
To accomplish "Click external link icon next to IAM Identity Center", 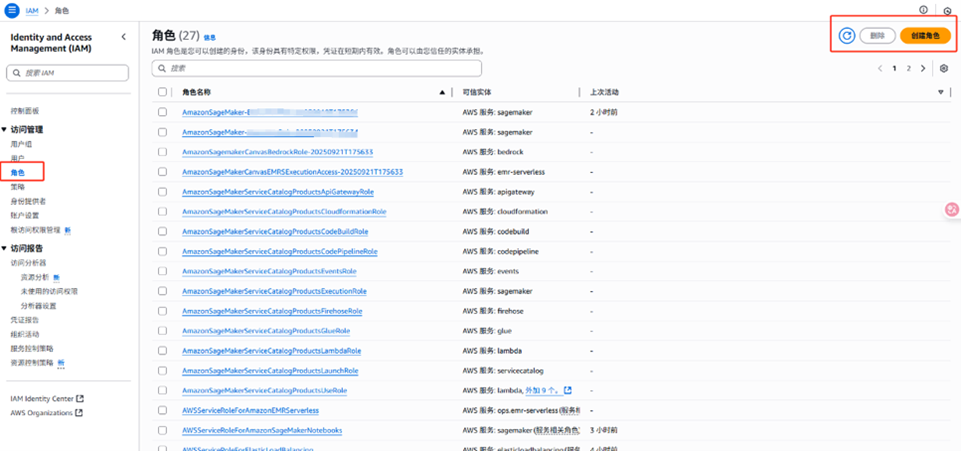I will [80, 398].
